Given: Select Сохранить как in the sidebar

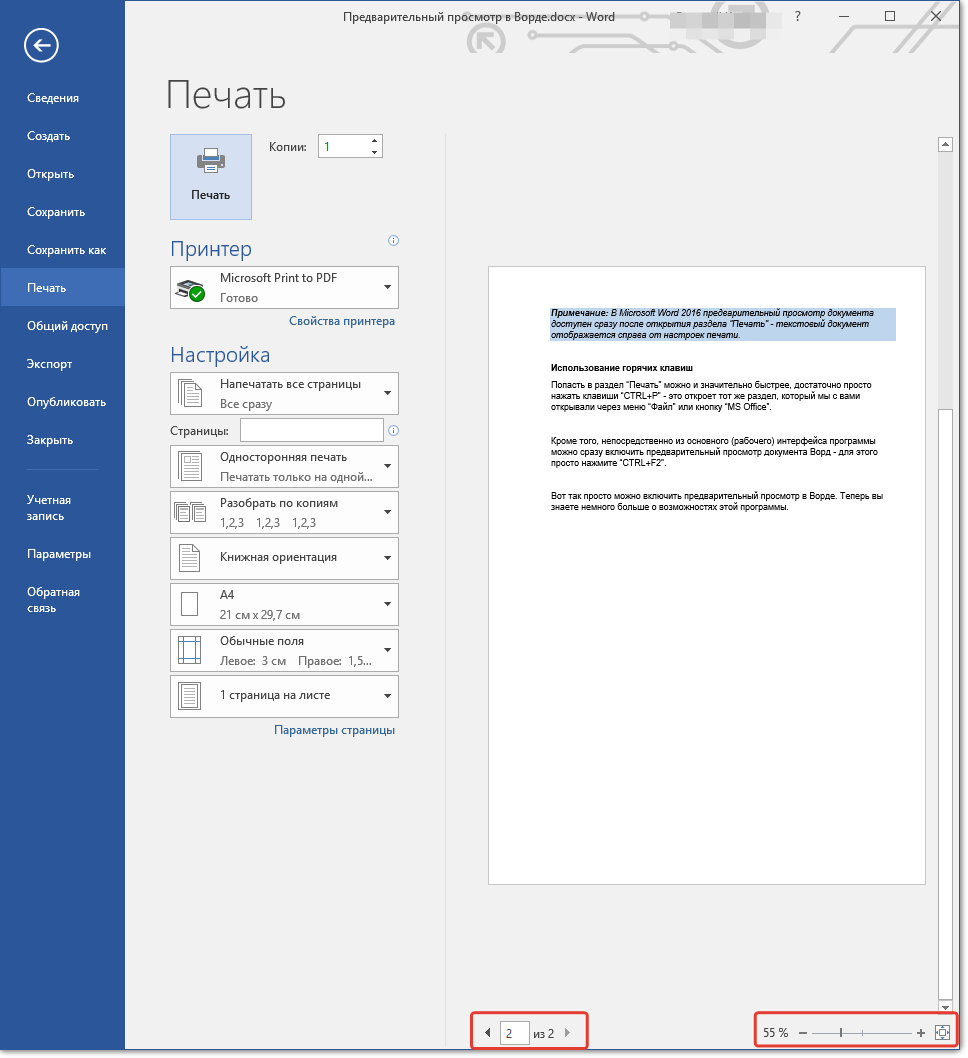Looking at the screenshot, I should [x=66, y=250].
